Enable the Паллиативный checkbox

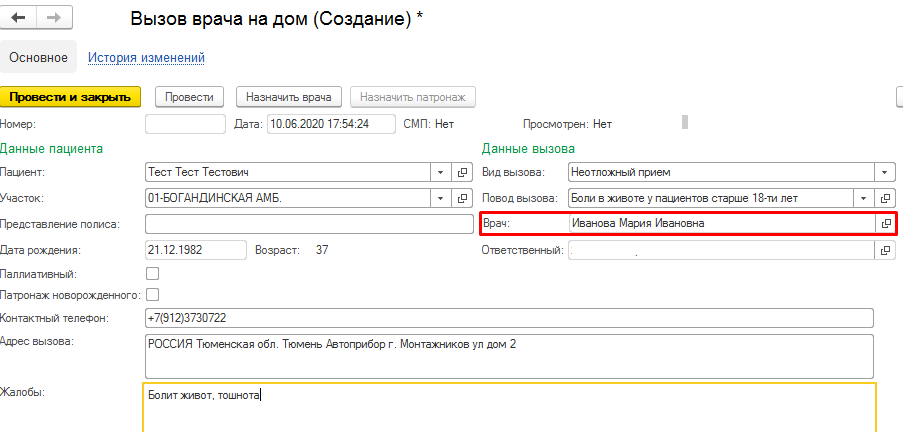153,273
